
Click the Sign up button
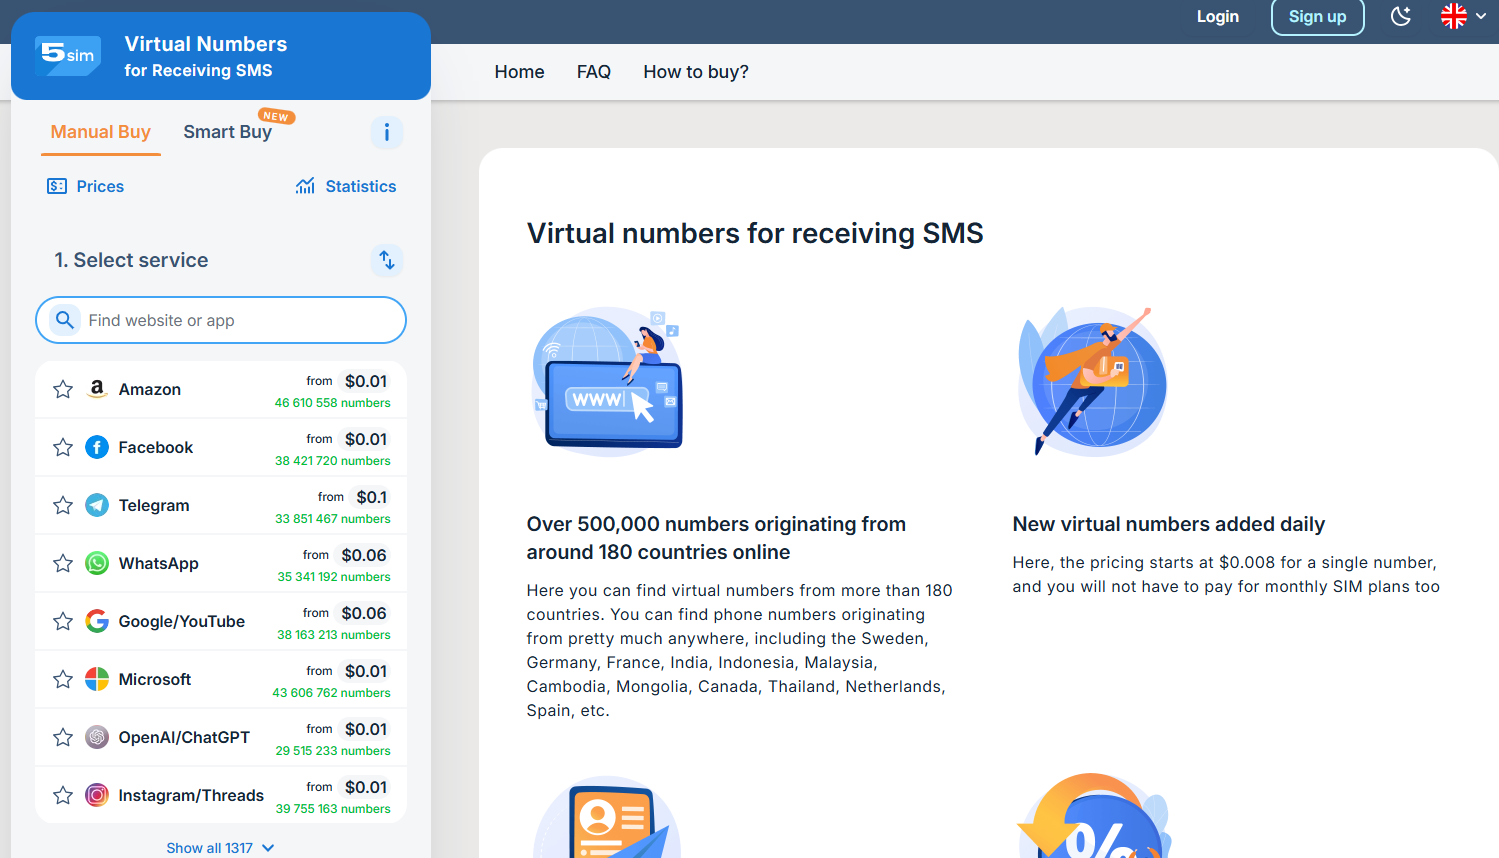tap(1318, 16)
